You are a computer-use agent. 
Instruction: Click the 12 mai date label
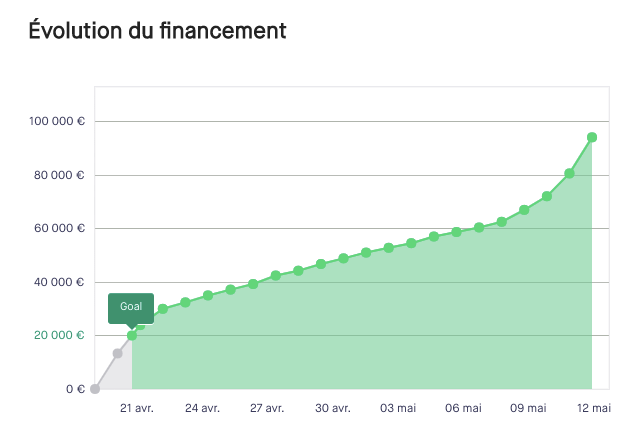(594, 408)
